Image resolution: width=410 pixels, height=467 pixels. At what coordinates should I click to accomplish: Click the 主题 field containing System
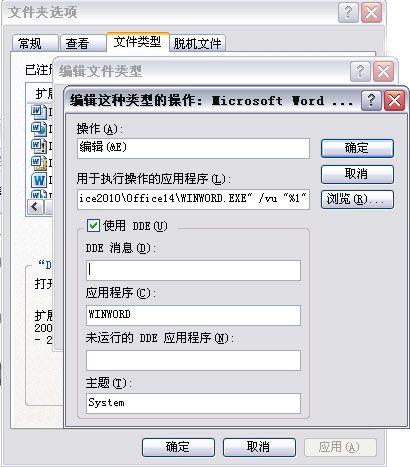pyautogui.click(x=193, y=403)
